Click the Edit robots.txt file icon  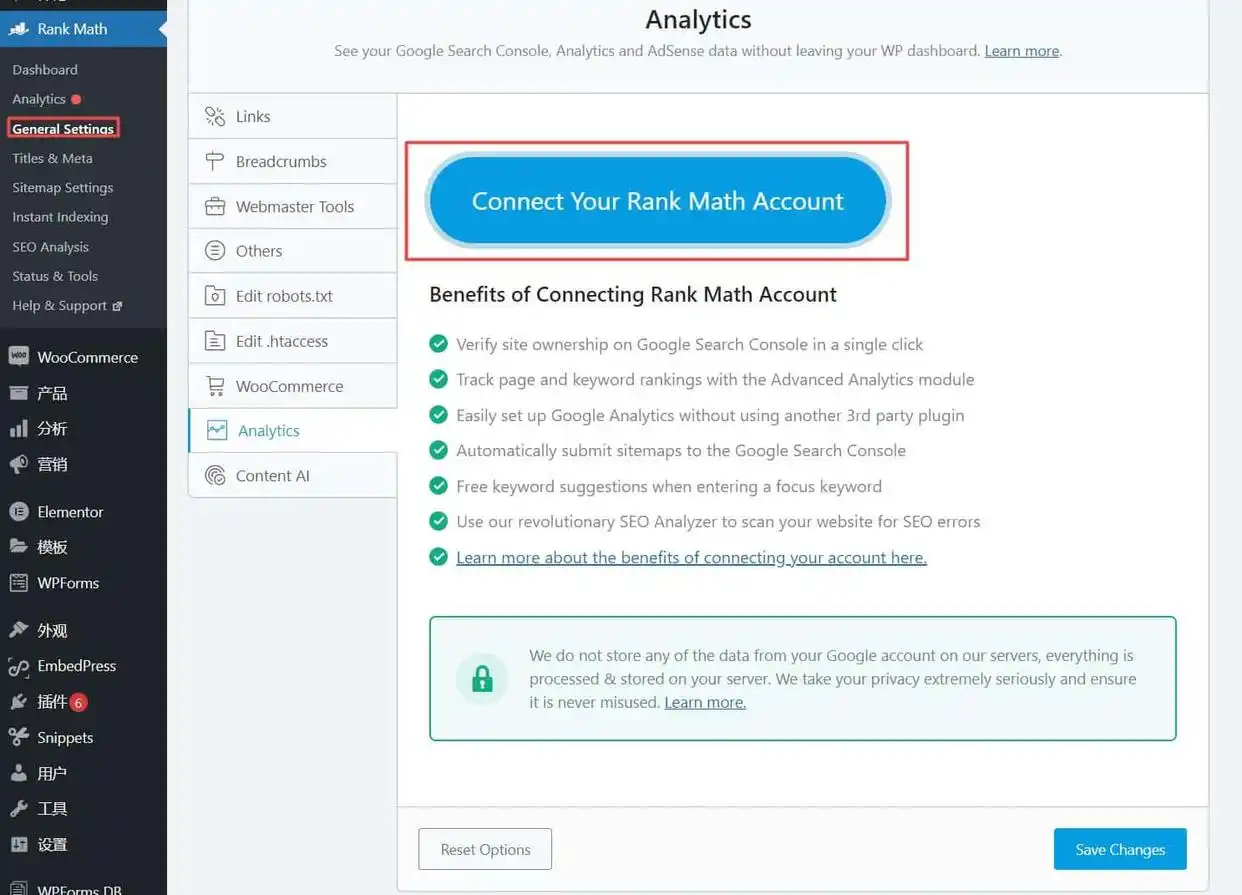click(x=215, y=296)
